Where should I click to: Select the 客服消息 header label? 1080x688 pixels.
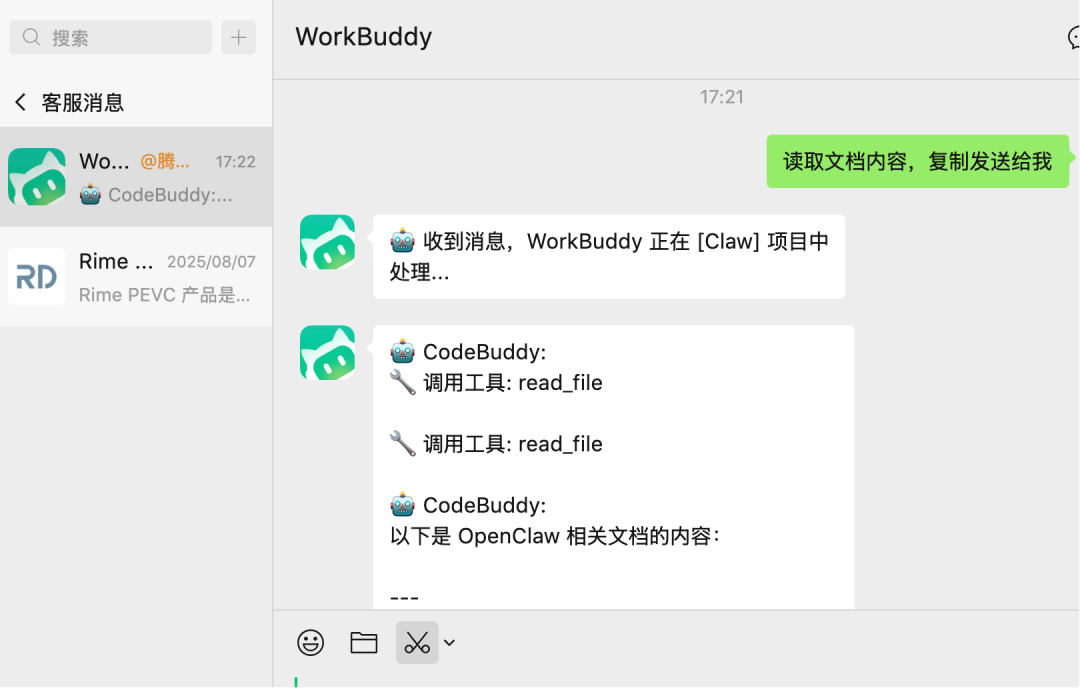[83, 103]
